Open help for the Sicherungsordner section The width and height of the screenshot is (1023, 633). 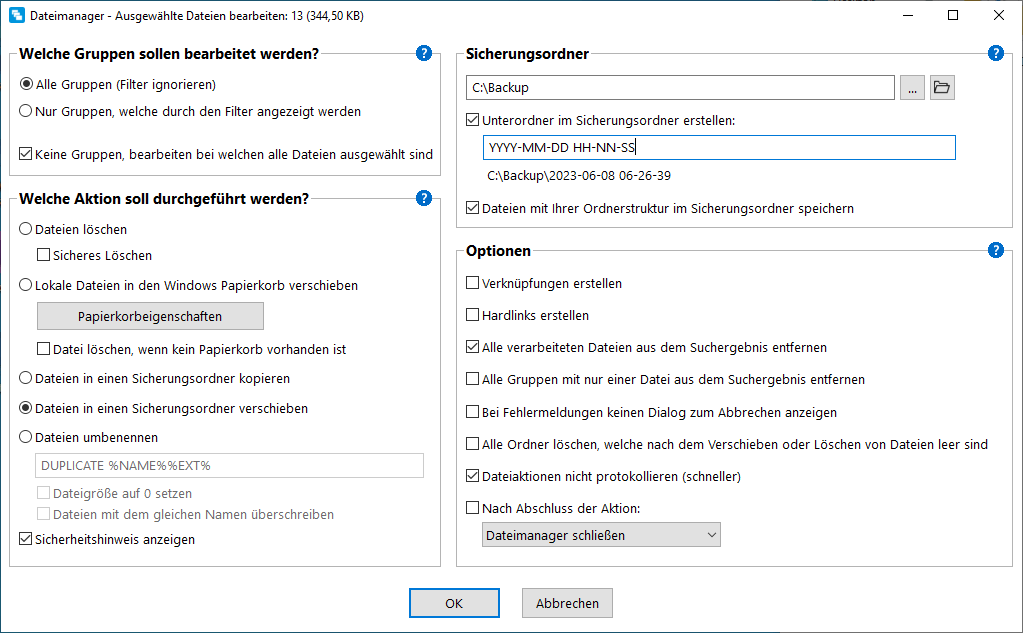(x=995, y=53)
